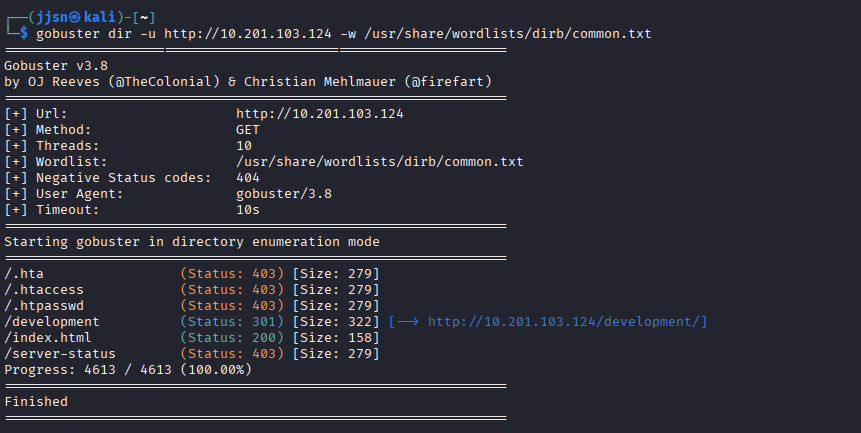Click the URL in the gobuster command
The width and height of the screenshot is (861, 433).
coord(250,34)
